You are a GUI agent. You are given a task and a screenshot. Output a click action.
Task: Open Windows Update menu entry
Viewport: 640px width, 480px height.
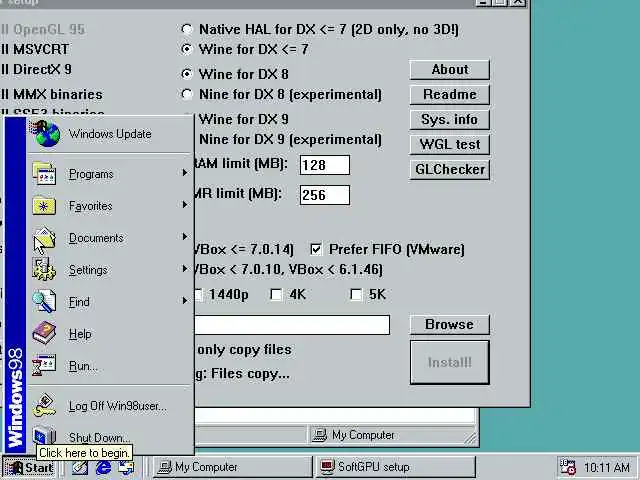110,134
